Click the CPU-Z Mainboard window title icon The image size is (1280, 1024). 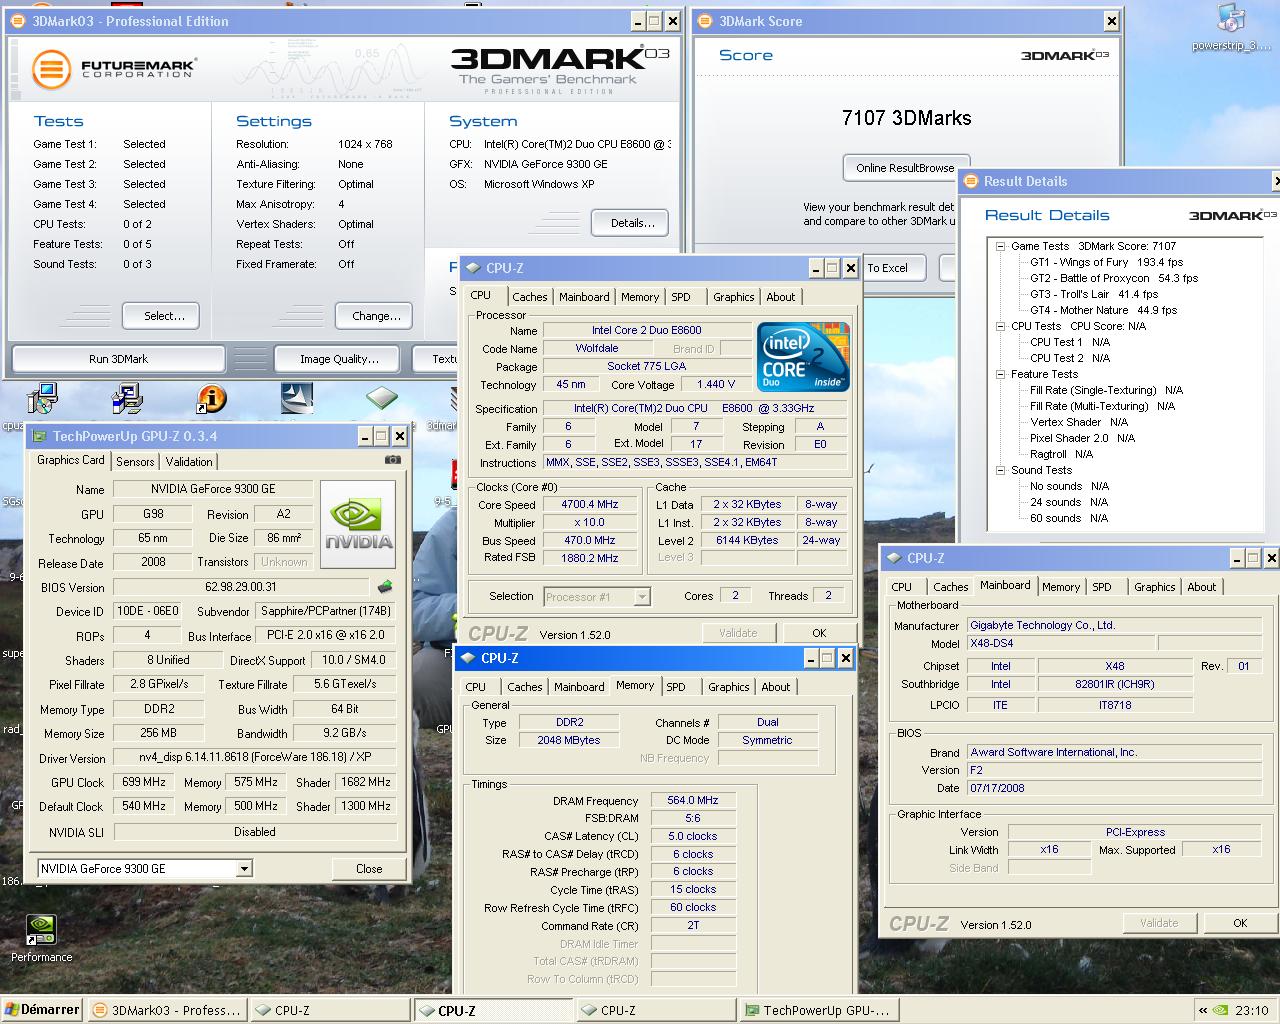893,558
